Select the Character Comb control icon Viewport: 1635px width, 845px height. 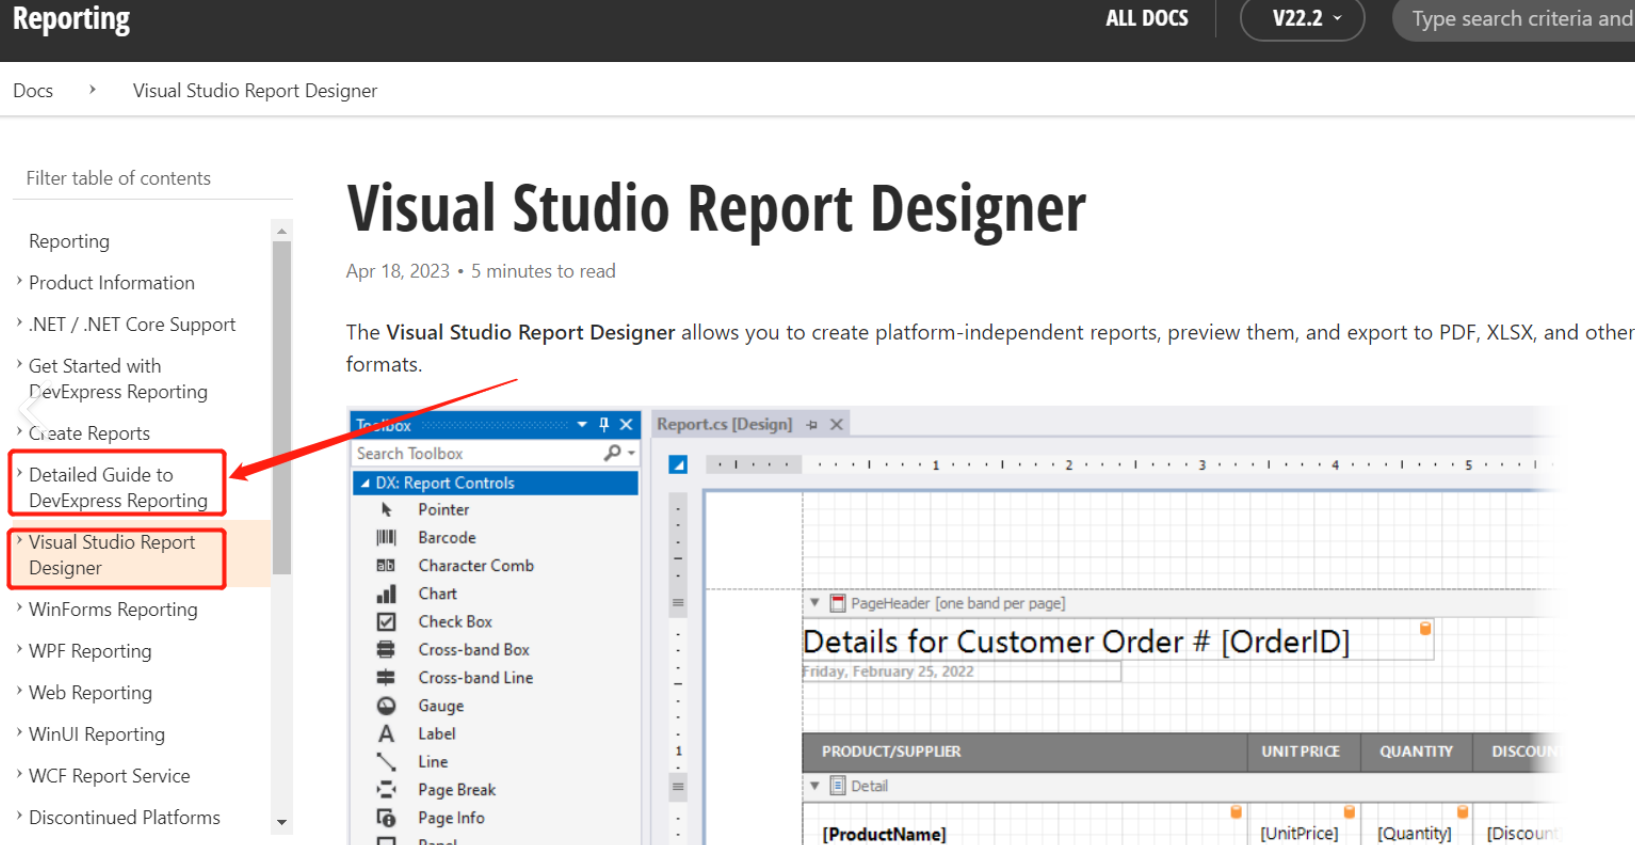[x=386, y=566]
